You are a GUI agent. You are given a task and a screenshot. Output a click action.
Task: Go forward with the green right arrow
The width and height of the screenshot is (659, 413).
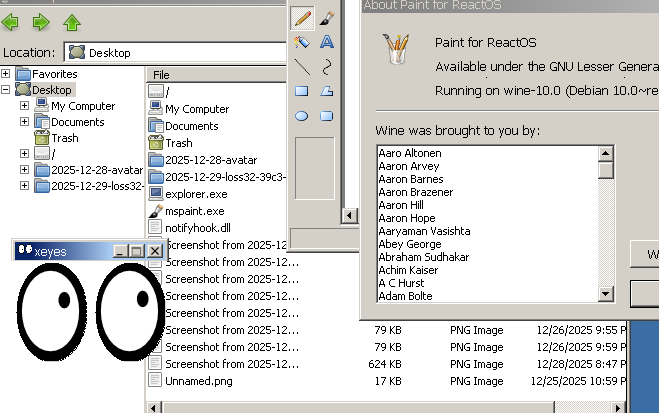point(41,22)
